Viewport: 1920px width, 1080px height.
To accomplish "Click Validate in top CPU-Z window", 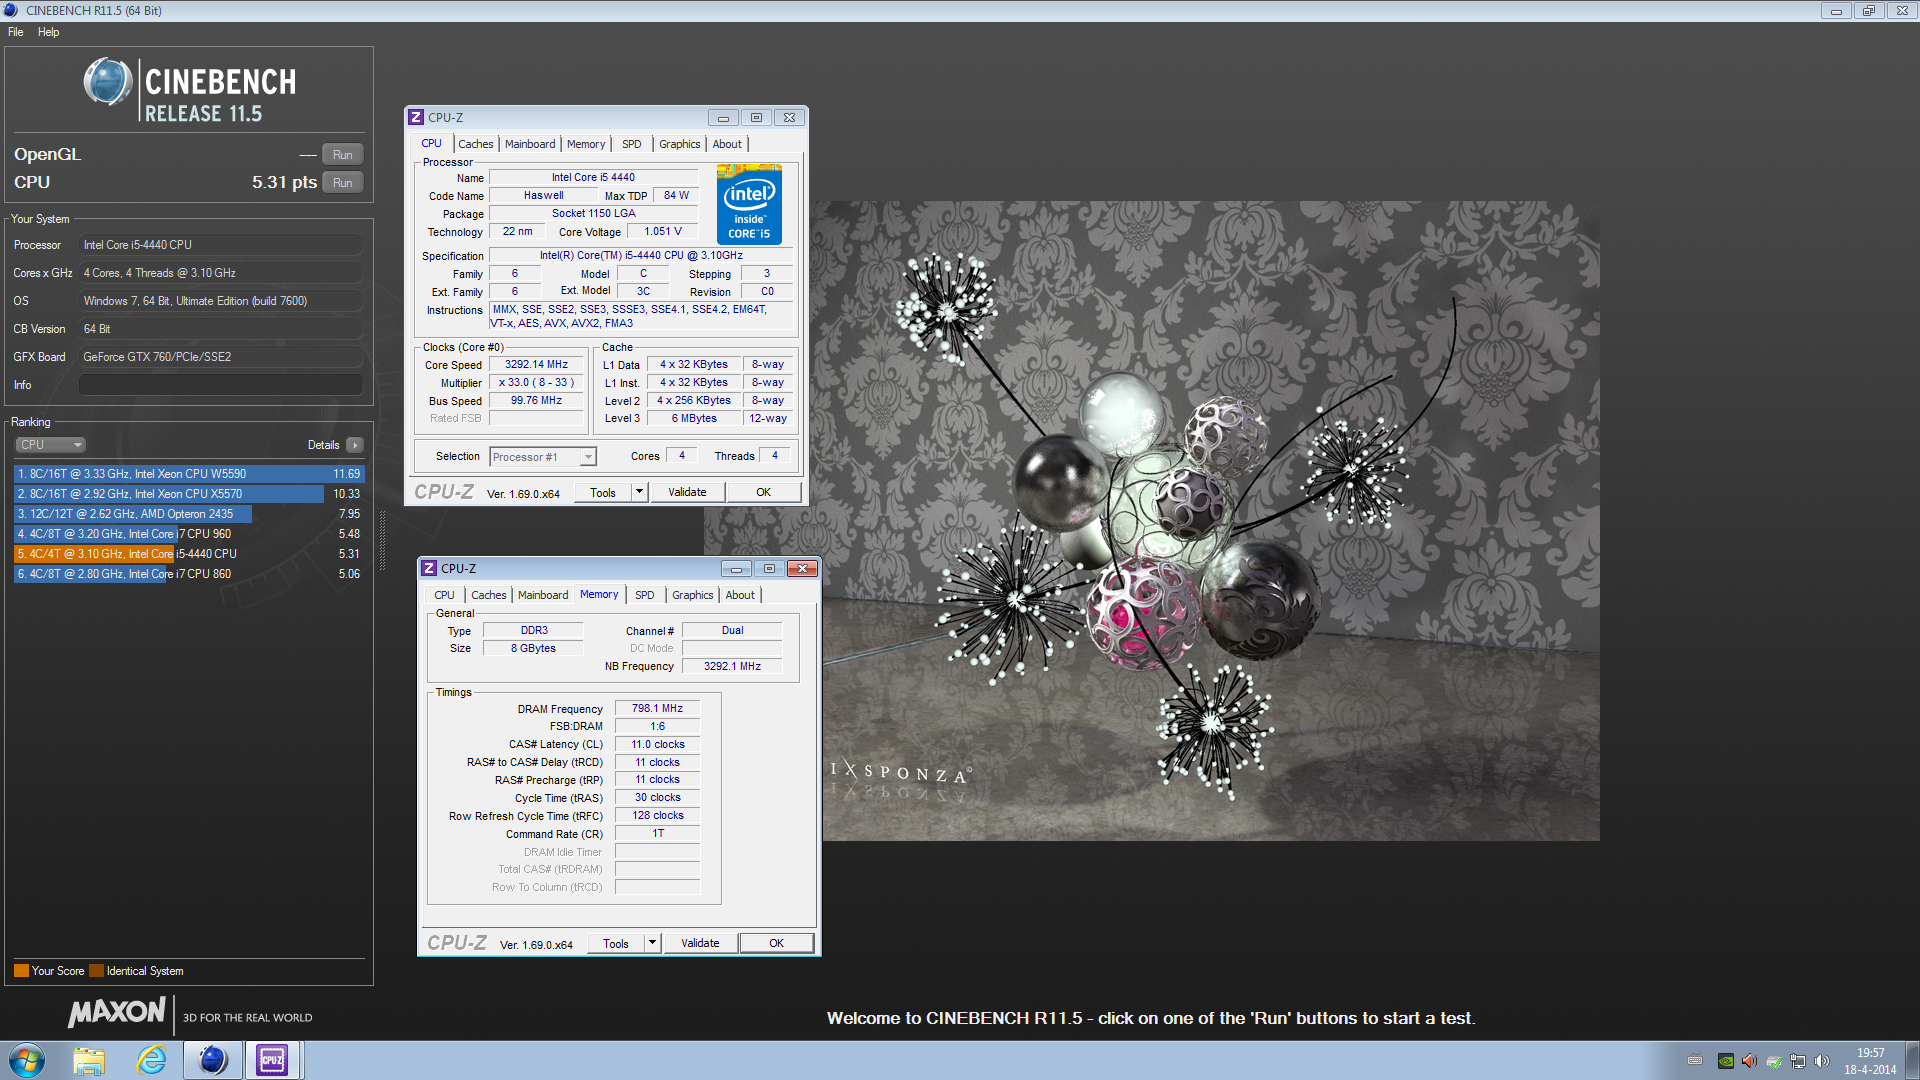I will pos(687,492).
